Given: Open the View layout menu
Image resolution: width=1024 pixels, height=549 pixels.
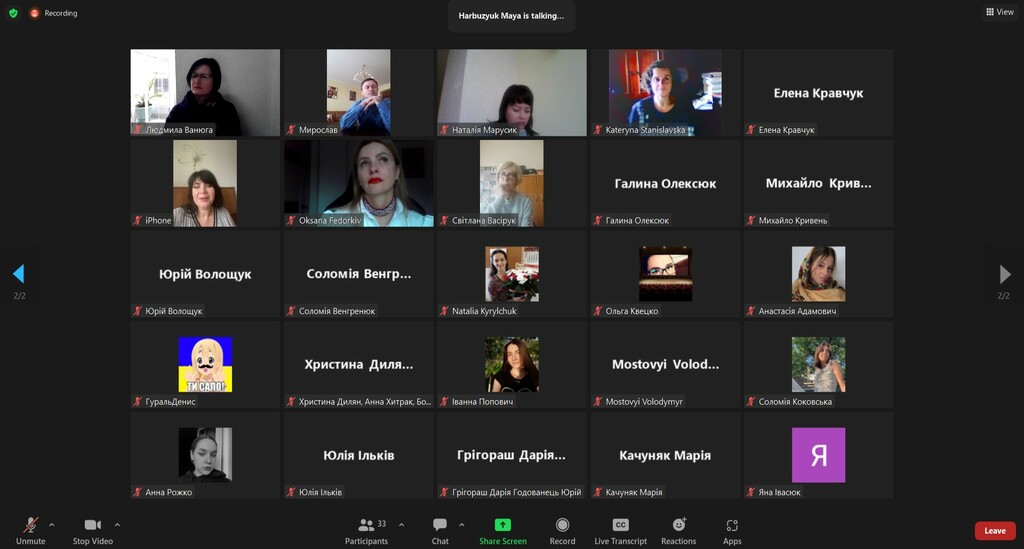Looking at the screenshot, I should pos(999,12).
